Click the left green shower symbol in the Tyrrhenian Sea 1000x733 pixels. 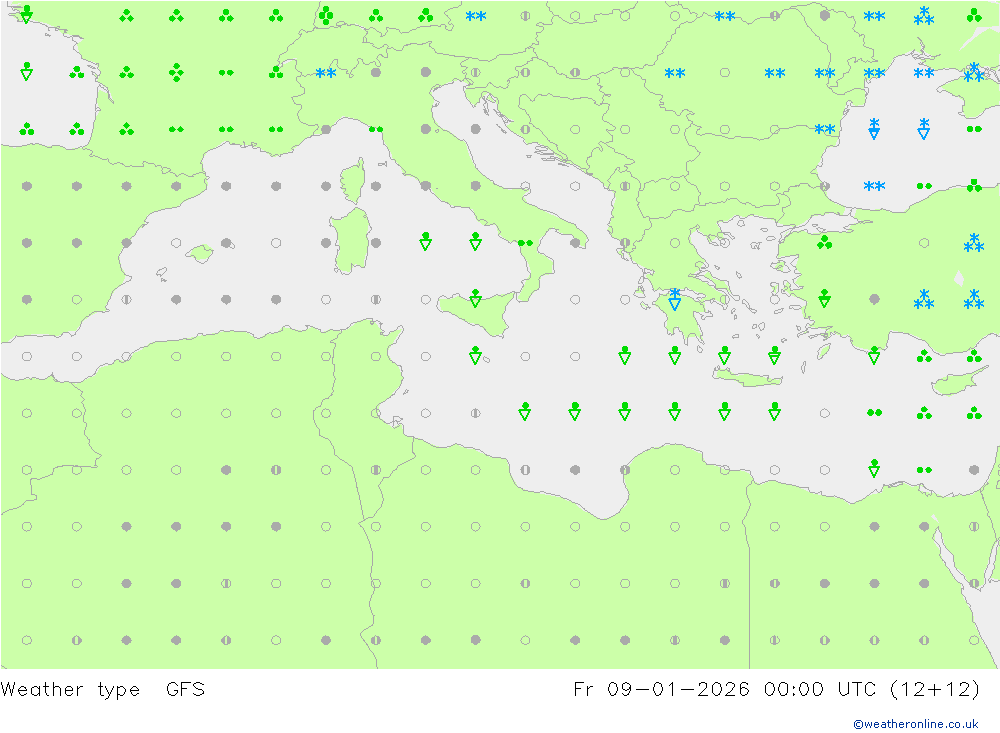[x=425, y=241]
